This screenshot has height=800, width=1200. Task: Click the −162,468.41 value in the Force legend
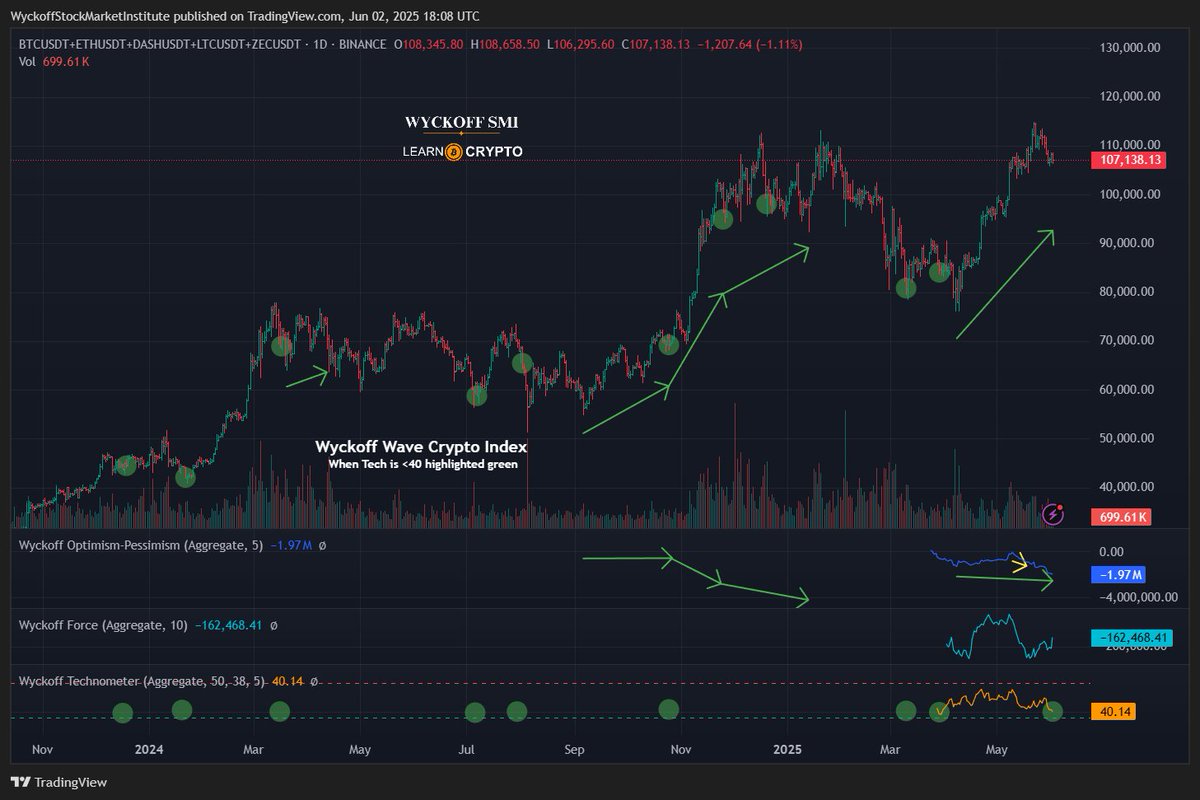(x=228, y=625)
